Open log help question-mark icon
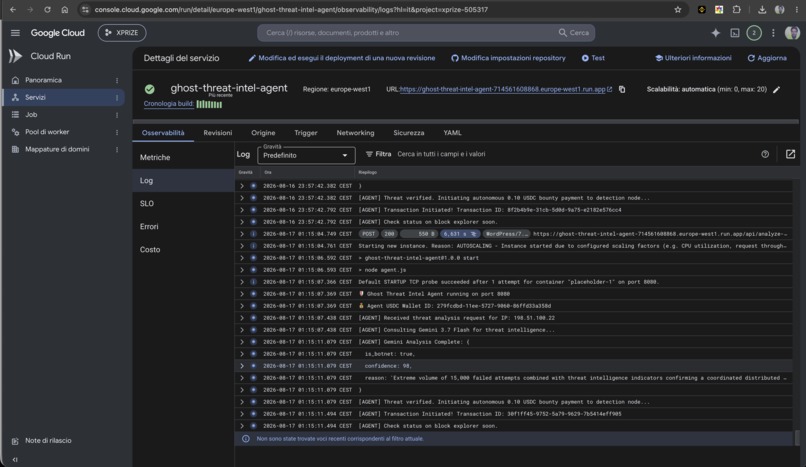Image resolution: width=806 pixels, height=467 pixels. (765, 154)
